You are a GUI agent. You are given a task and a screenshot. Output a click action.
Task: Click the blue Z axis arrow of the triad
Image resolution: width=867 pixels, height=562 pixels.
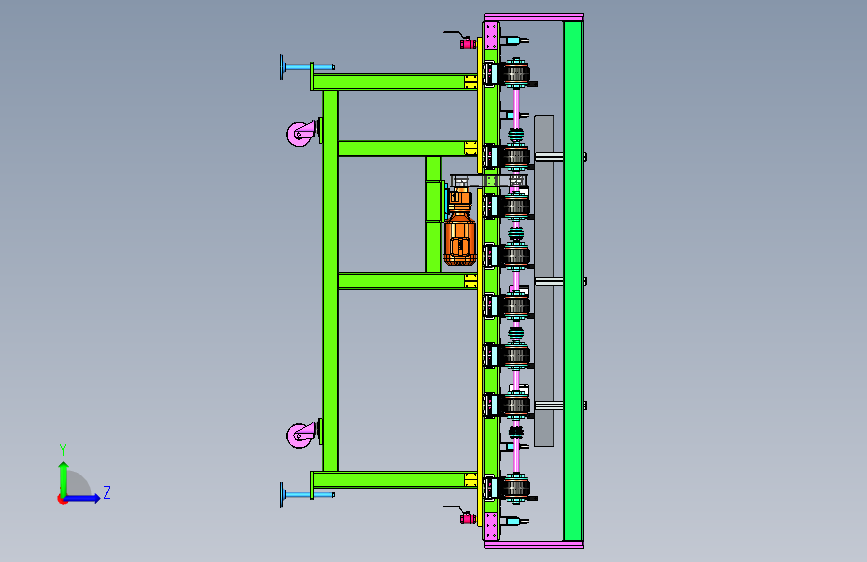point(83,498)
